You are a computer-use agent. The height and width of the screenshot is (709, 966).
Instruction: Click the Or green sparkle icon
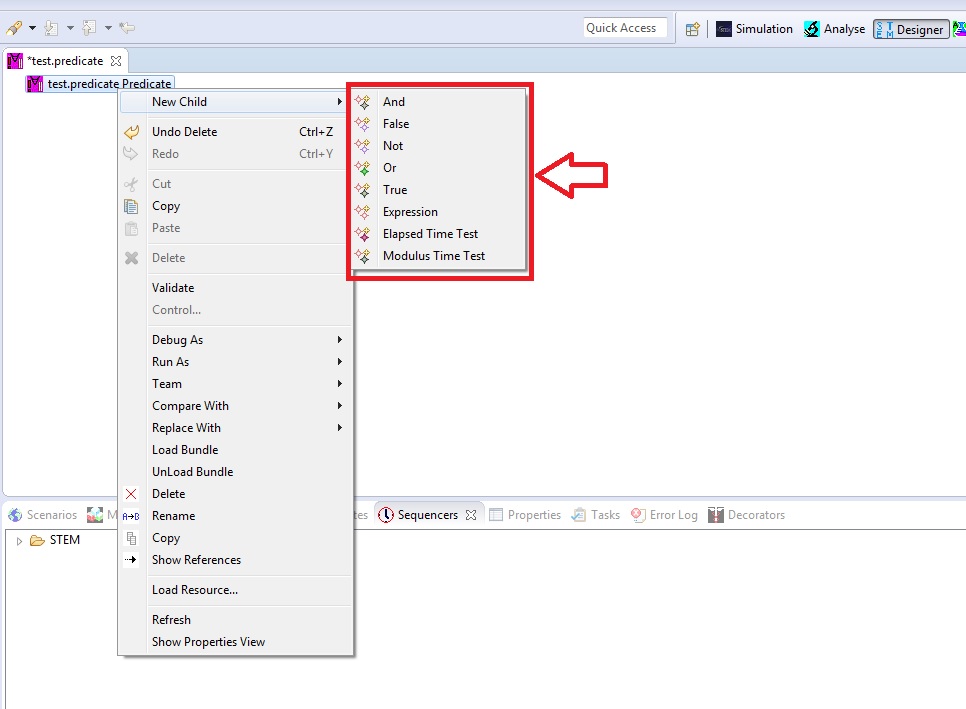tap(363, 168)
